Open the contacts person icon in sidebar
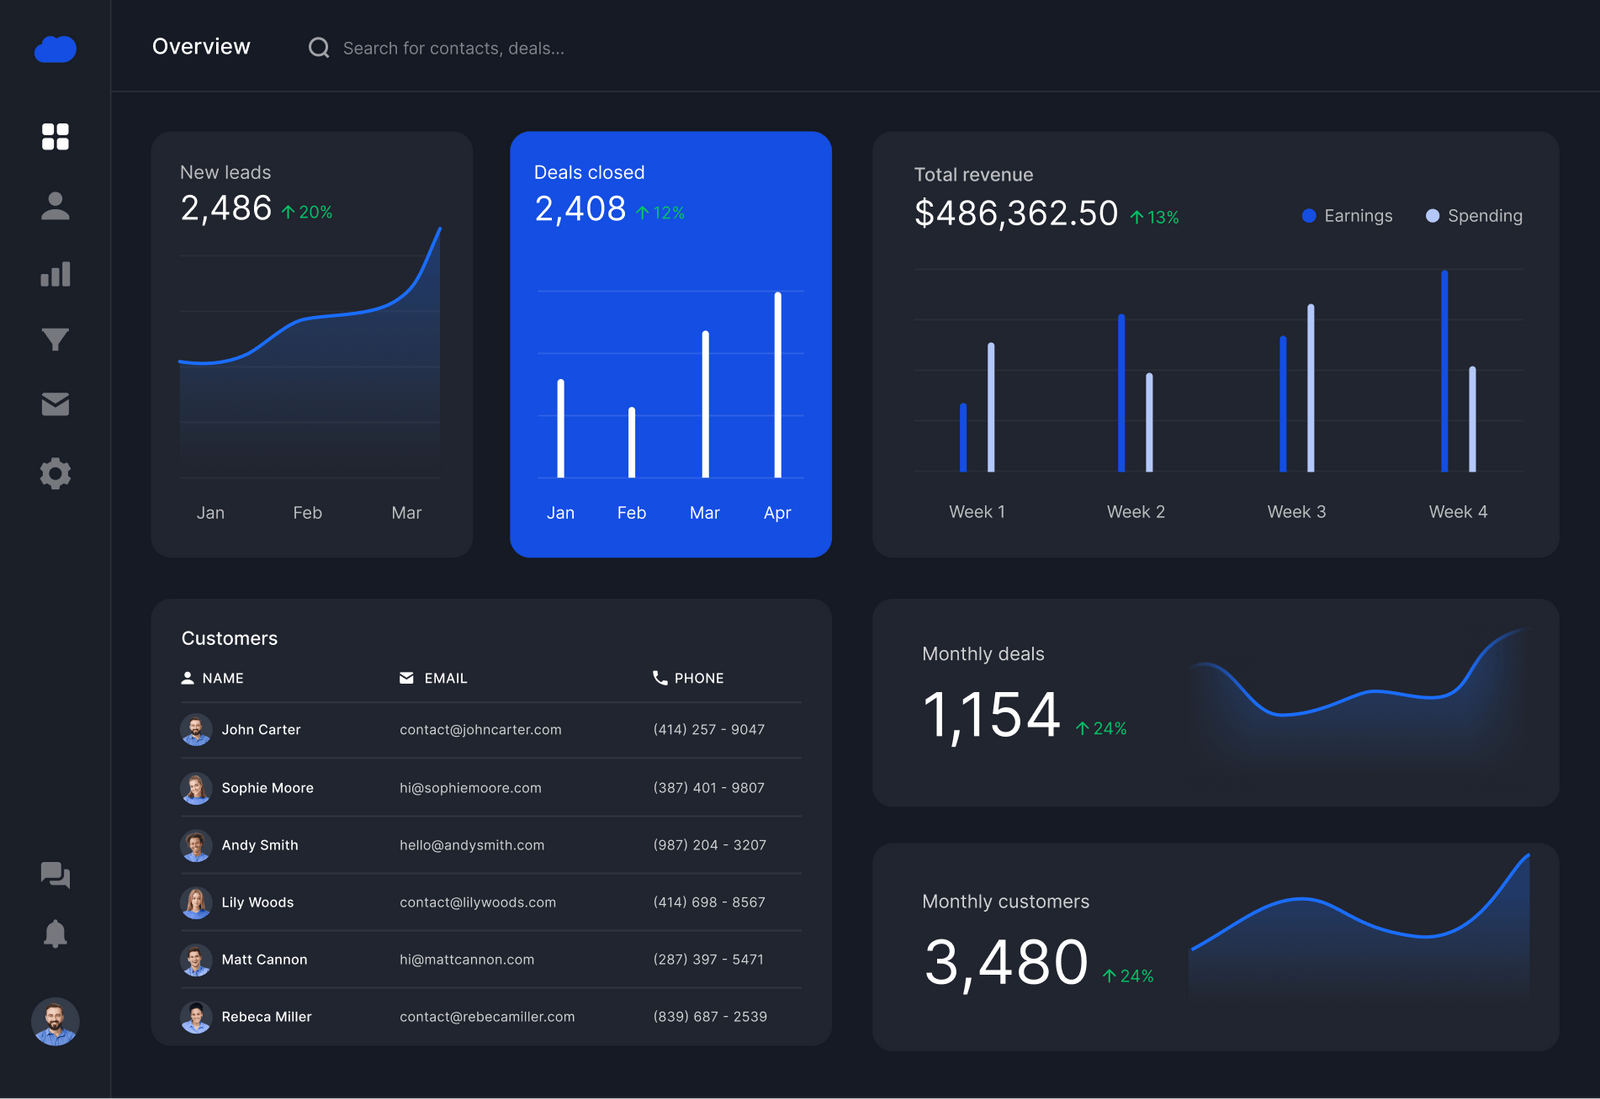Screen dimensions: 1600x1099 (55, 206)
